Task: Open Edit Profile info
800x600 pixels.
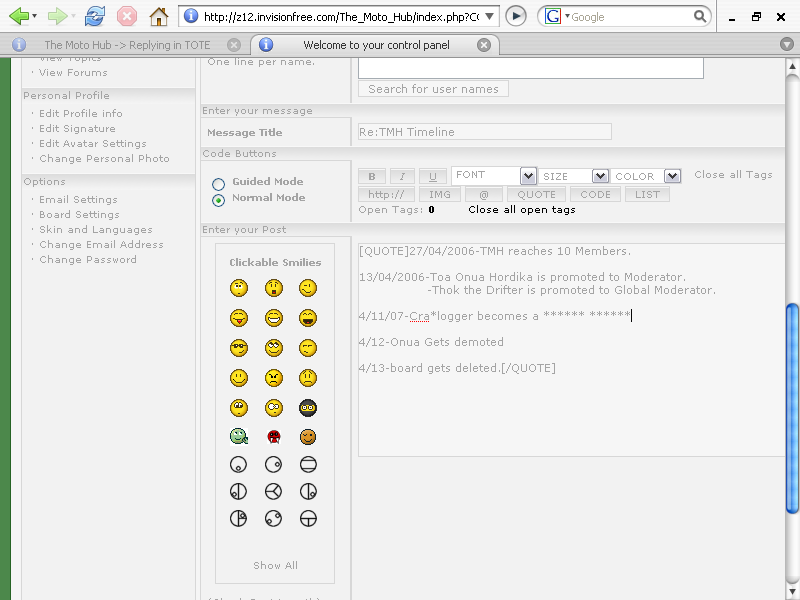Action: tap(81, 113)
